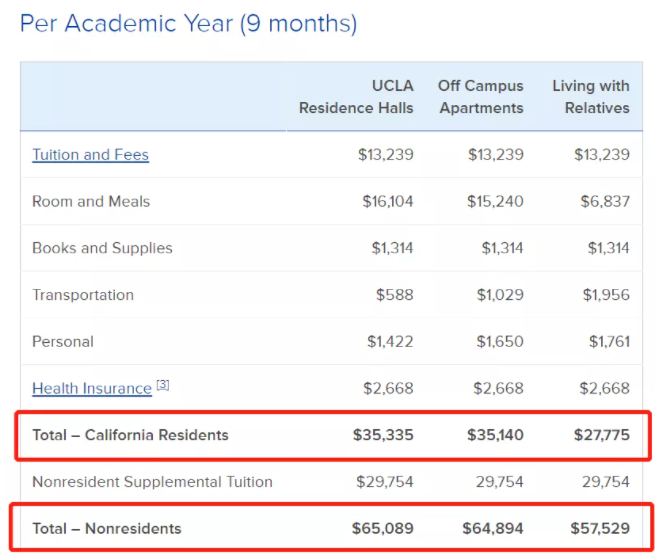Click the Per Academic Year heading

click(x=188, y=23)
